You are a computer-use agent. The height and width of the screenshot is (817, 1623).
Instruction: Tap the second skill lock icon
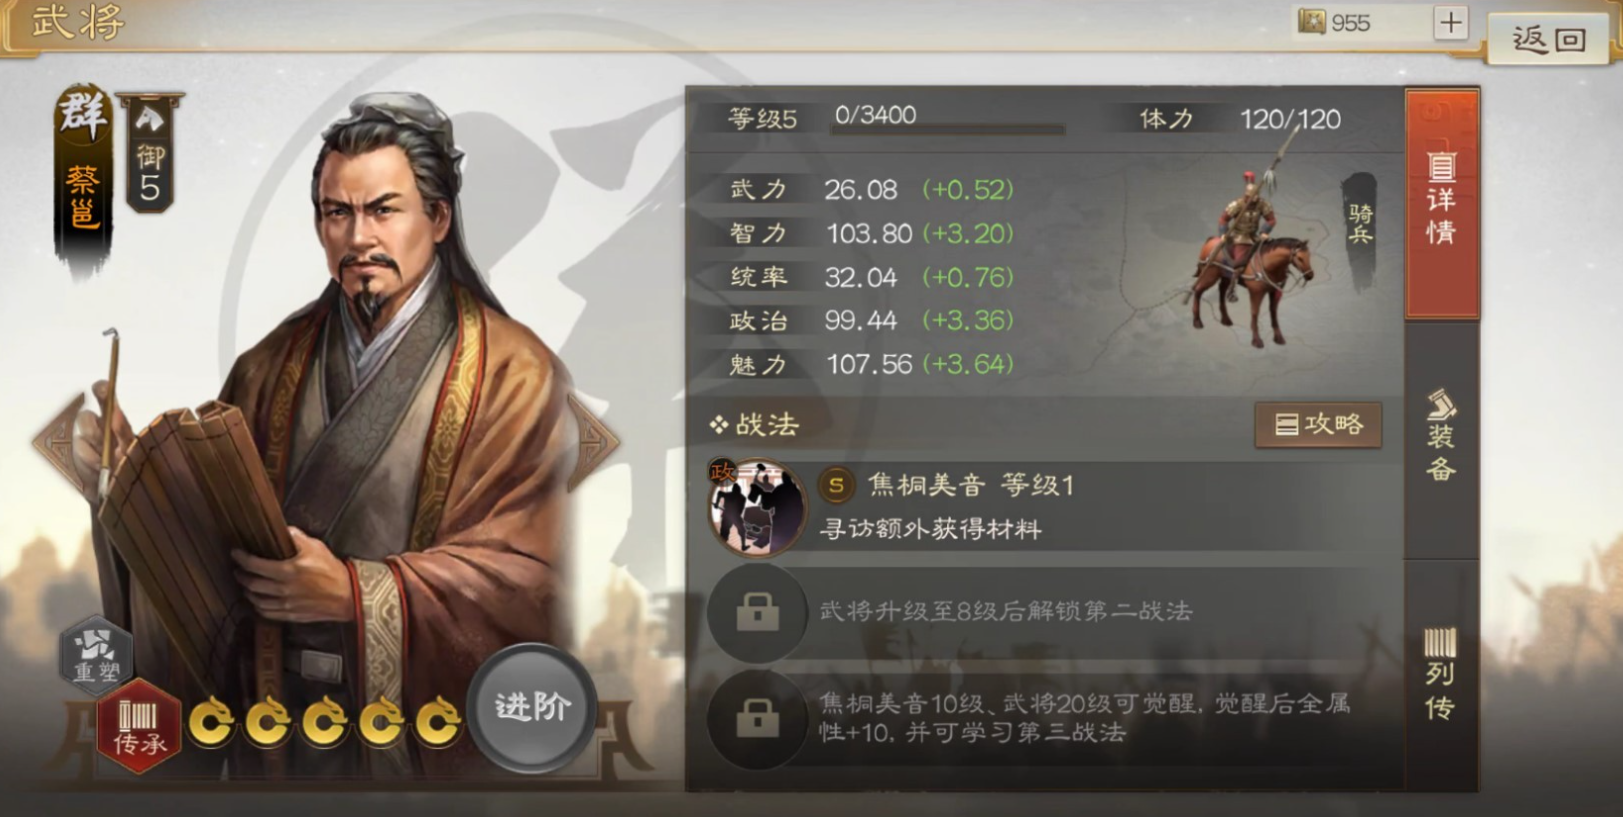757,611
